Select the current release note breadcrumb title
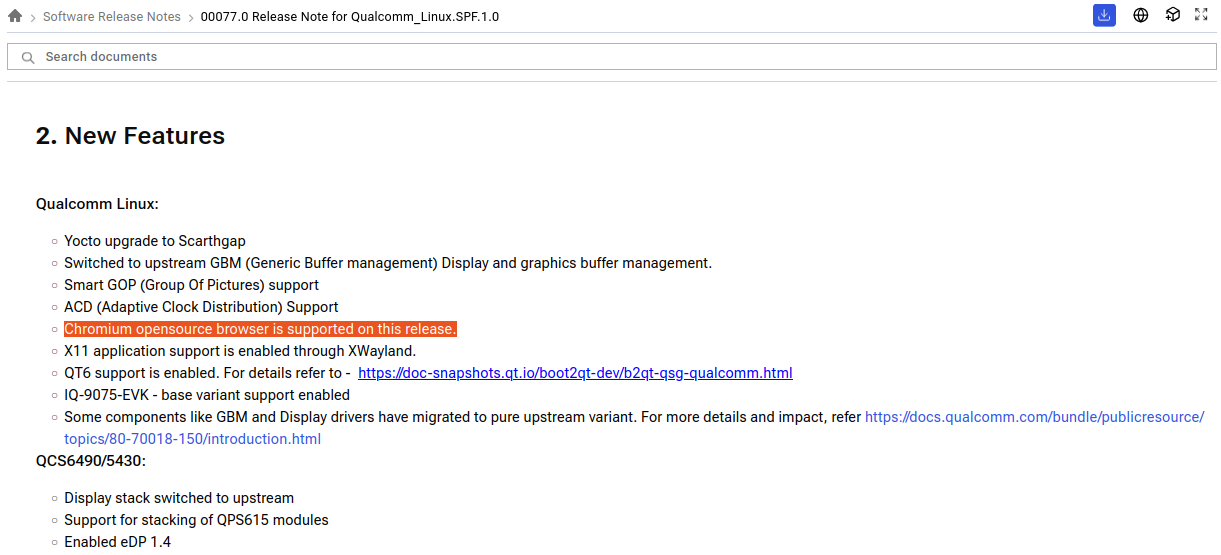The image size is (1221, 555). pos(350,17)
